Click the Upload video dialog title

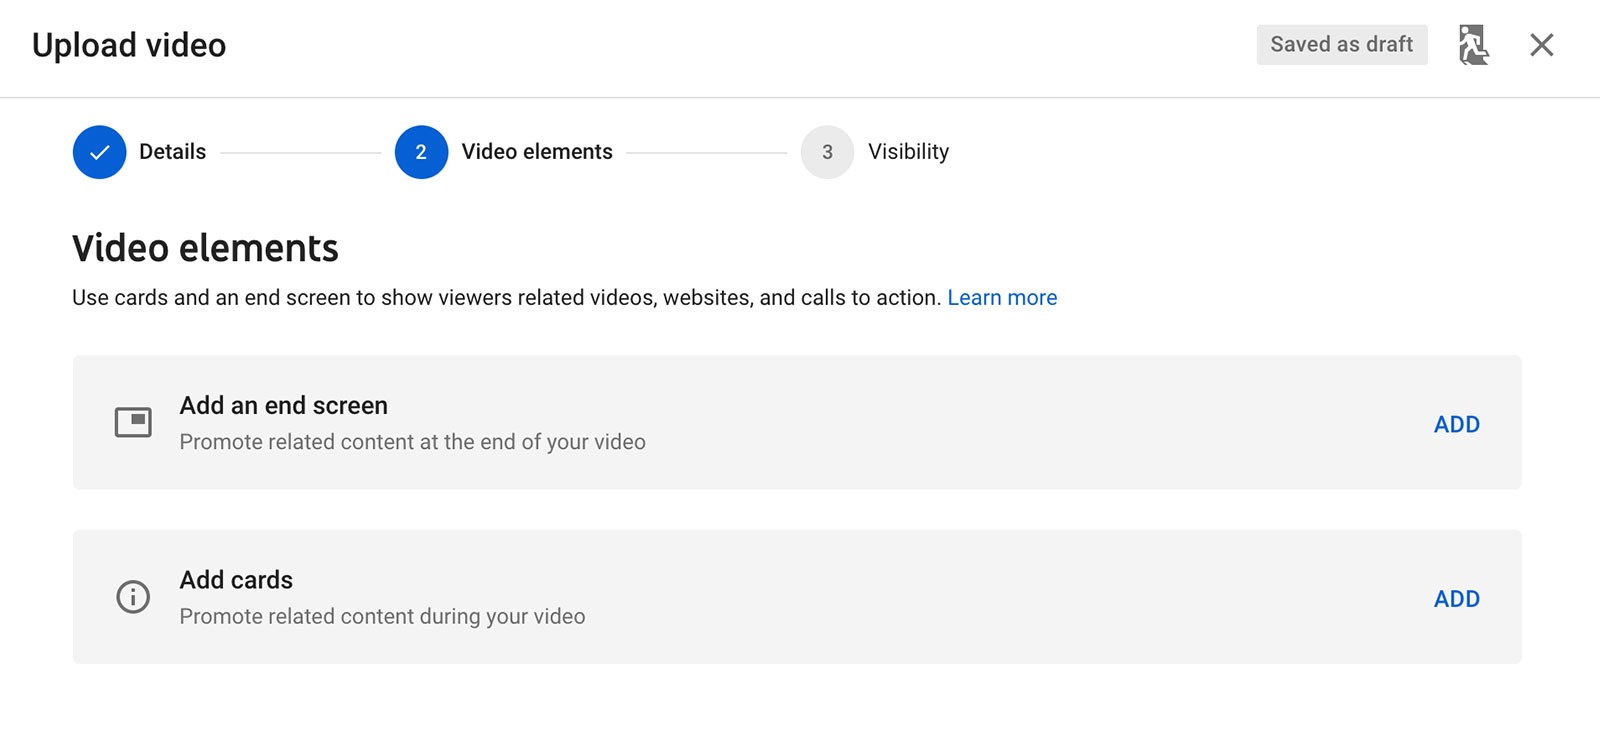(x=129, y=45)
